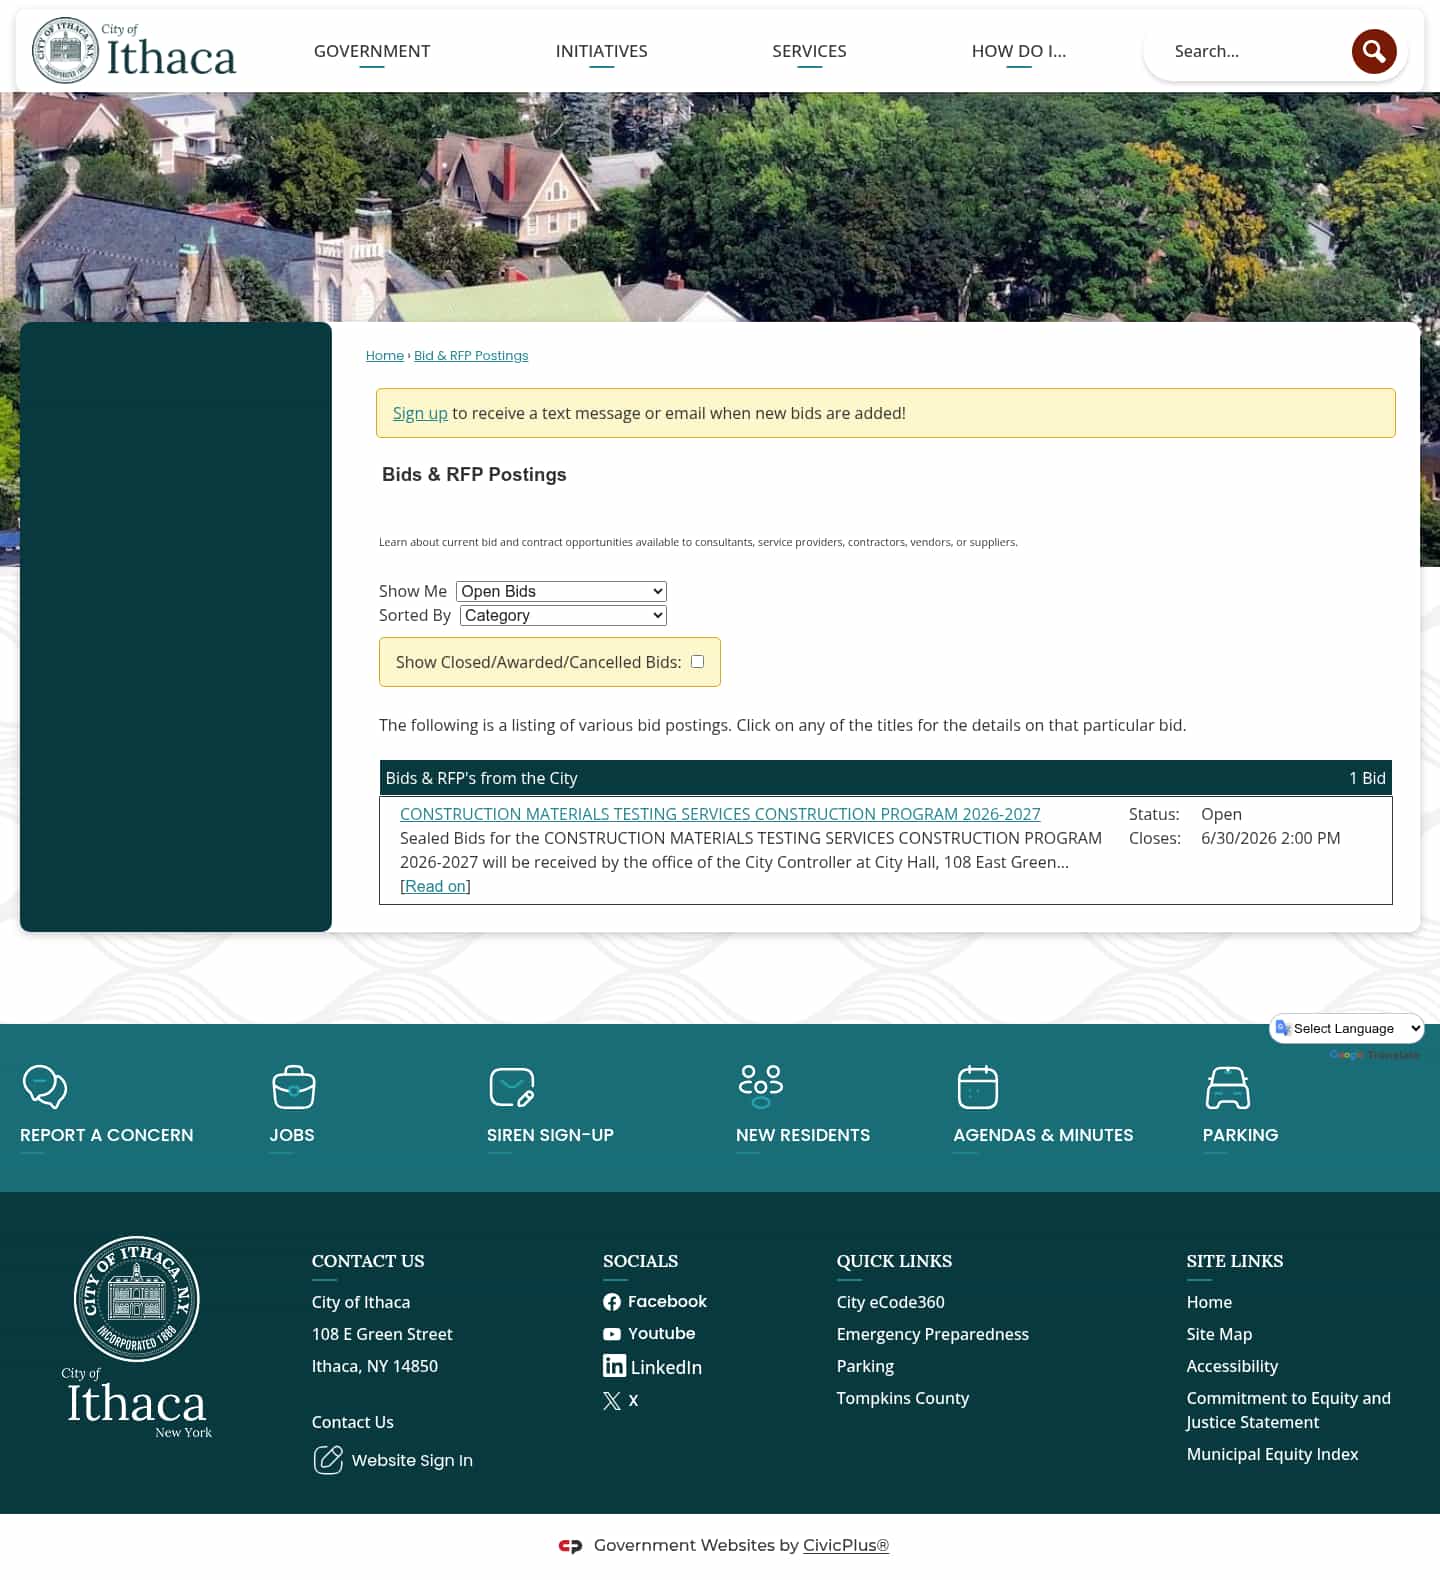Click the magnifier search button
Screen dimensions: 1440x1580
tap(1374, 51)
